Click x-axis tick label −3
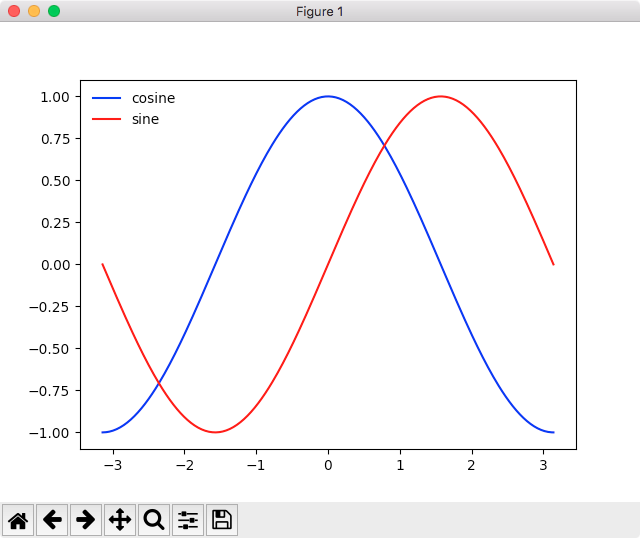Screen dimensions: 640x538 click(x=113, y=465)
